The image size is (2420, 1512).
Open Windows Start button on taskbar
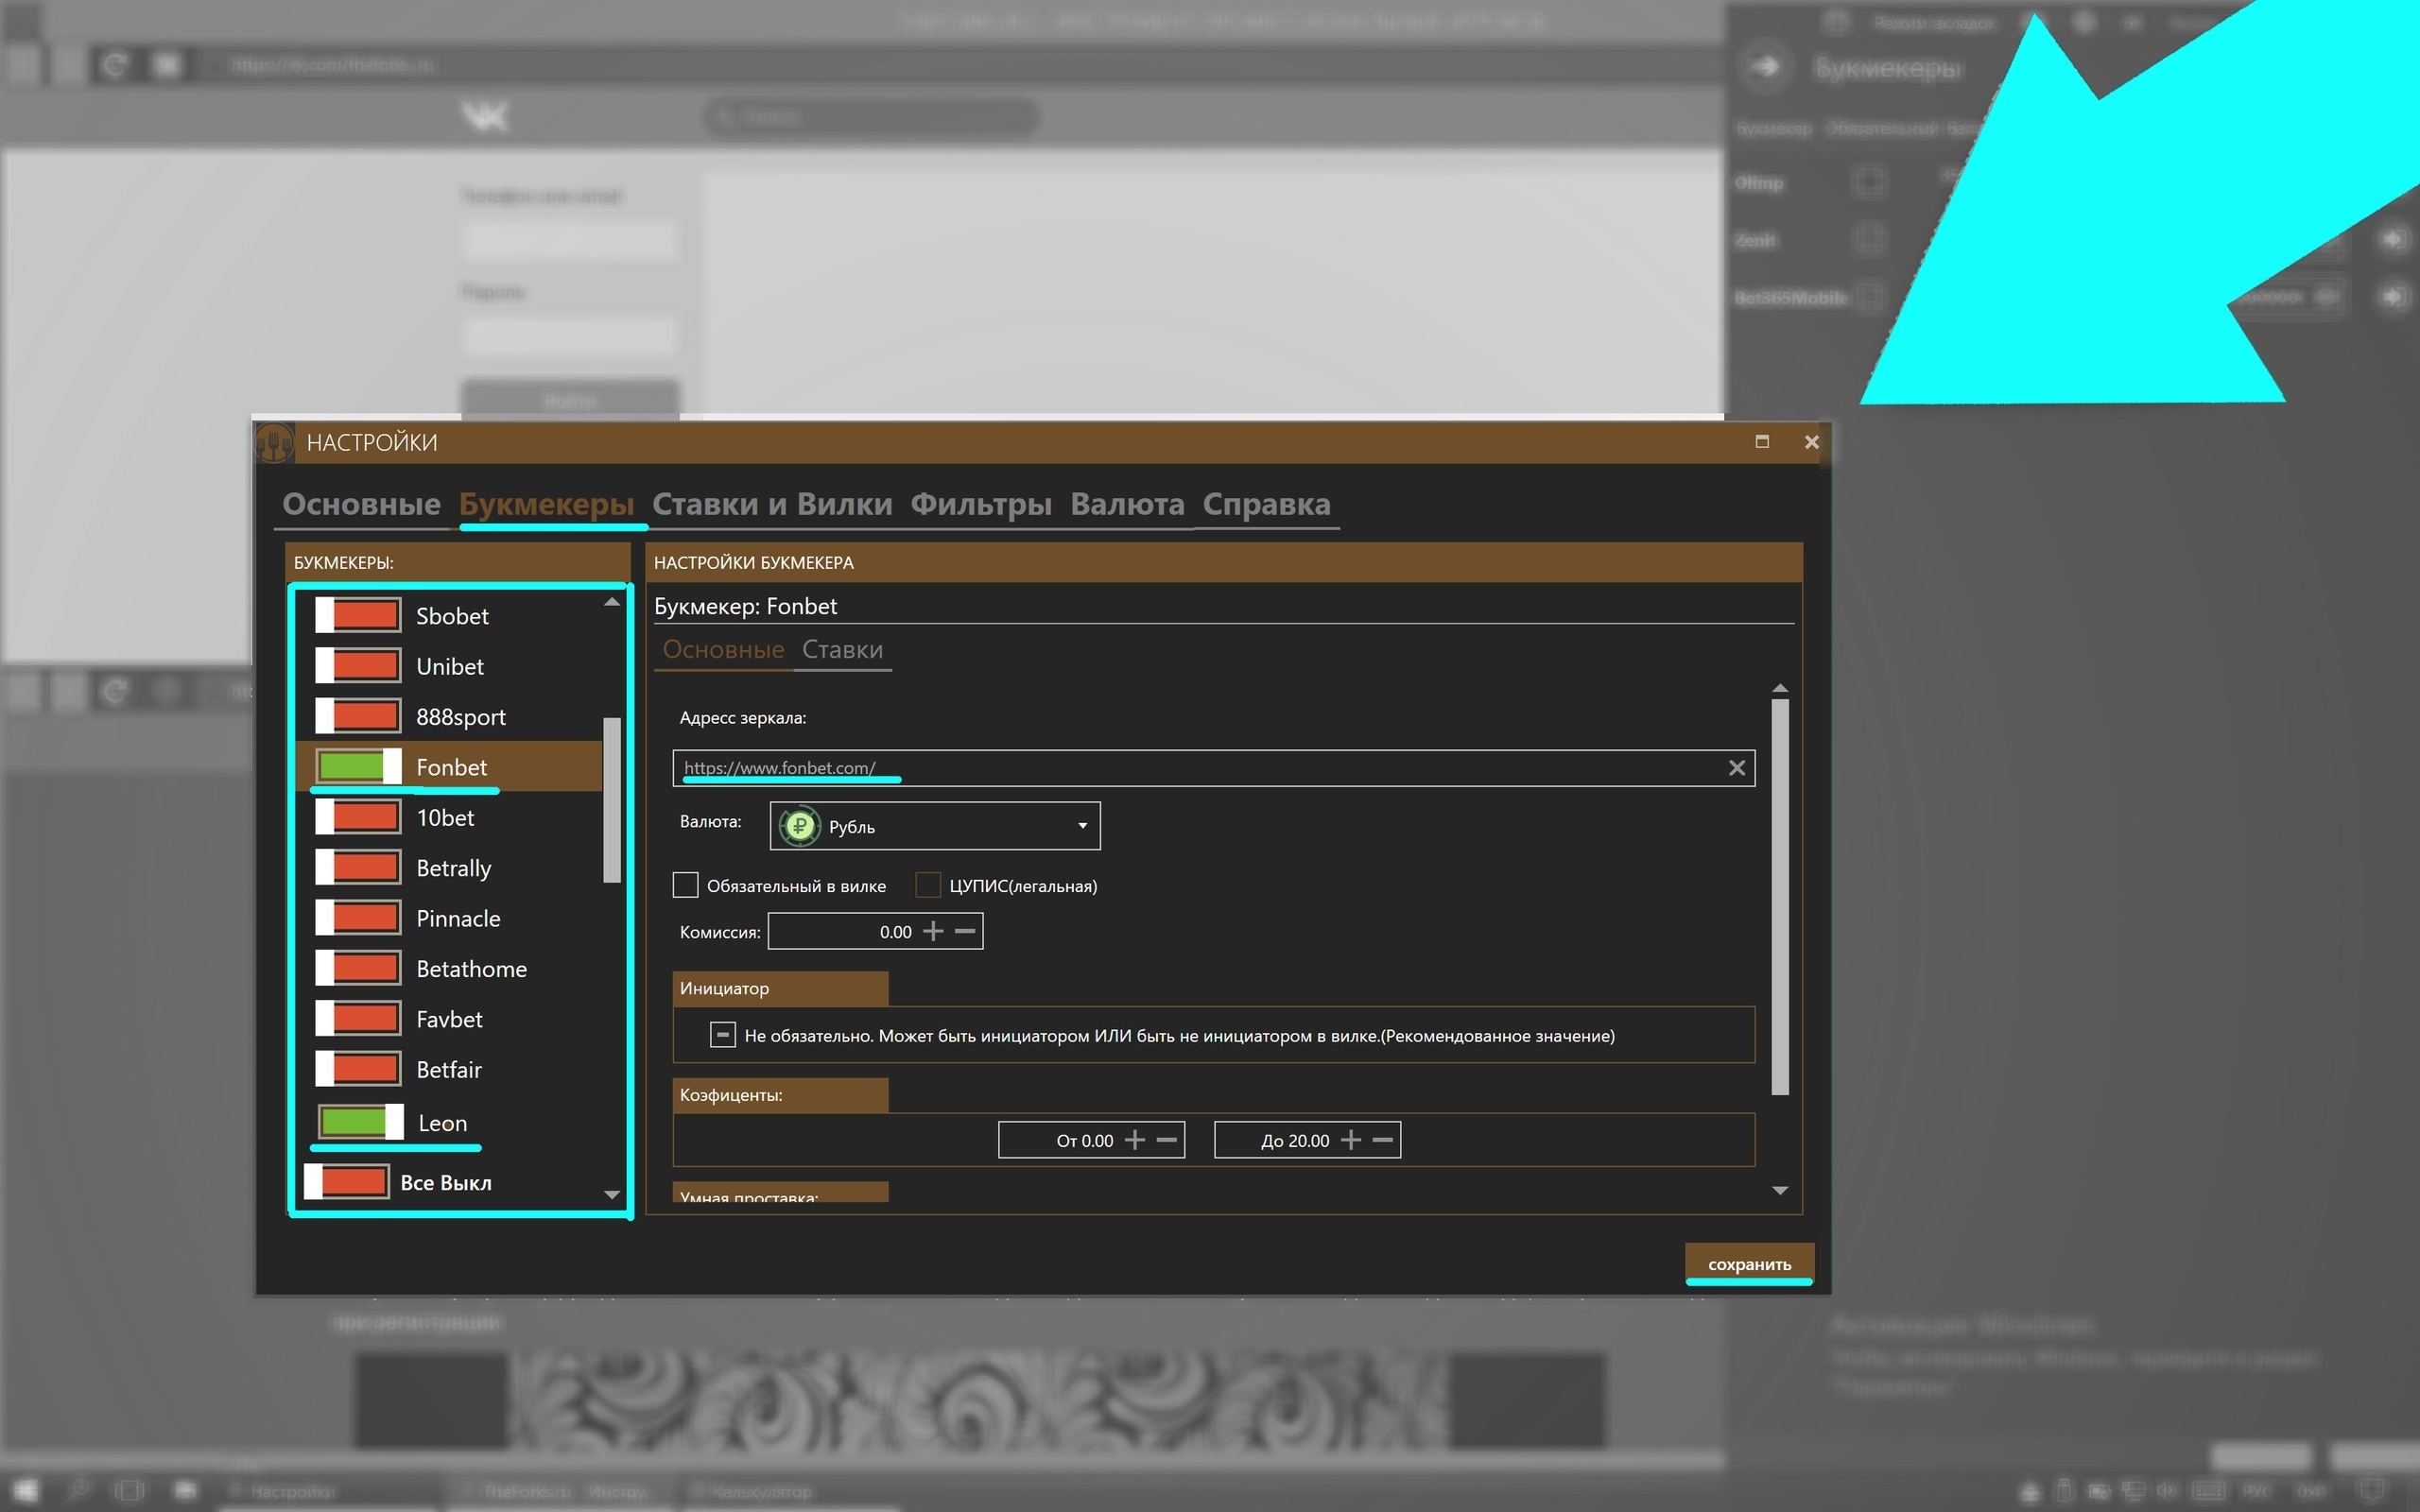click(x=25, y=1491)
